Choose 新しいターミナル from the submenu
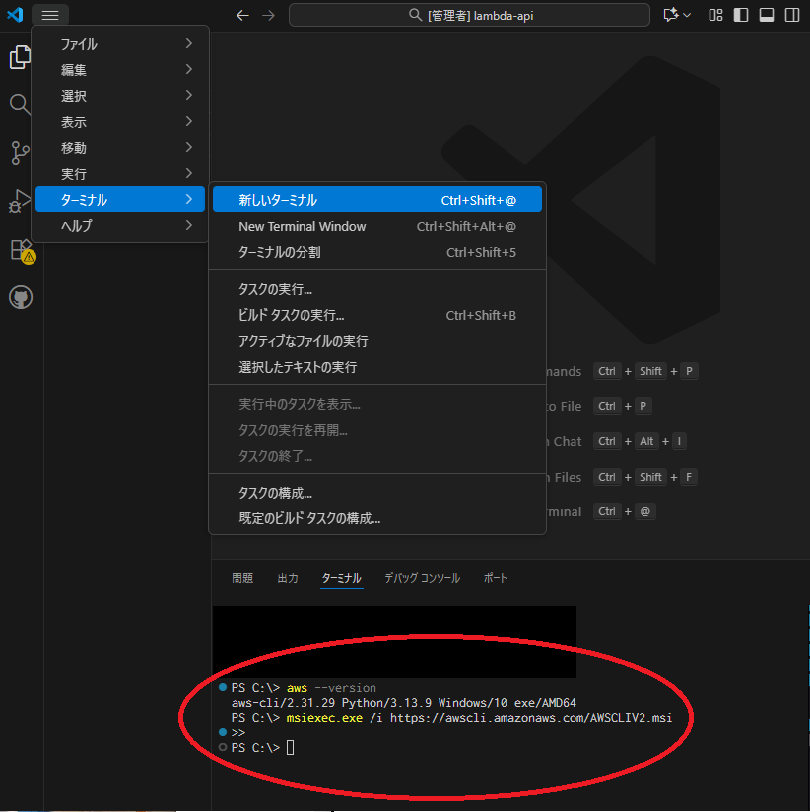 coord(377,200)
